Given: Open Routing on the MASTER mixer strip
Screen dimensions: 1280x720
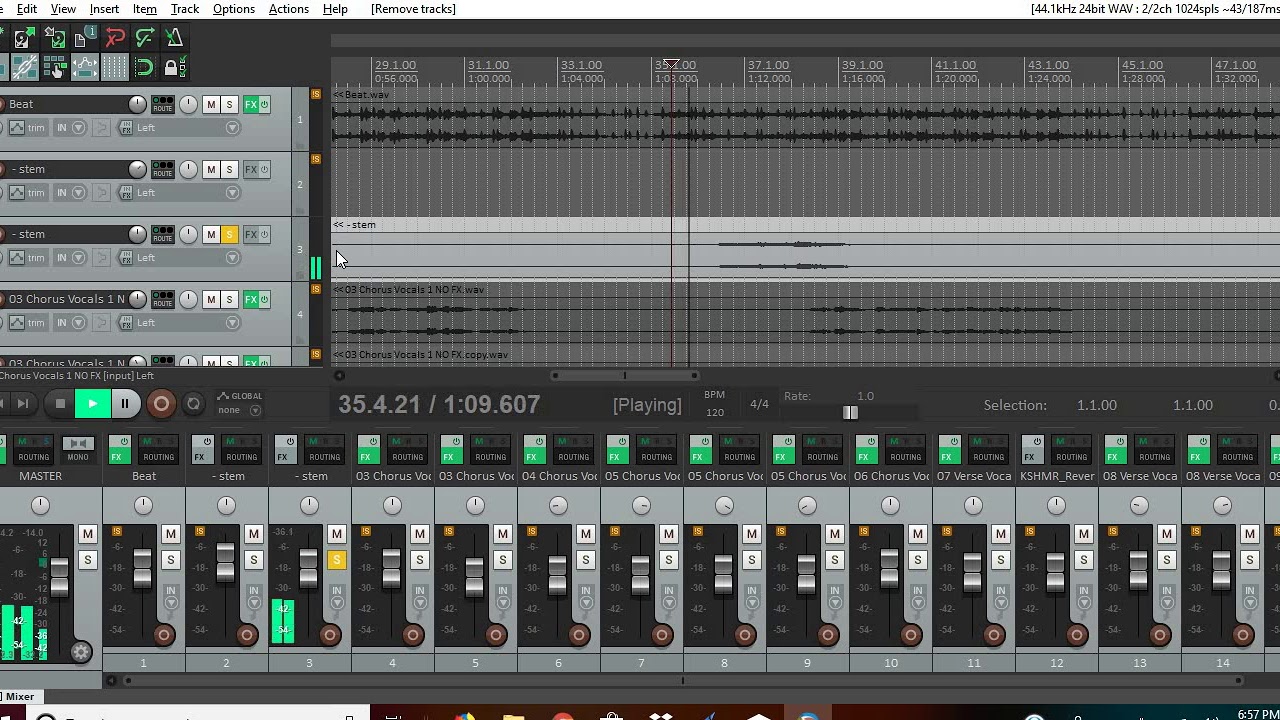Looking at the screenshot, I should [x=33, y=457].
